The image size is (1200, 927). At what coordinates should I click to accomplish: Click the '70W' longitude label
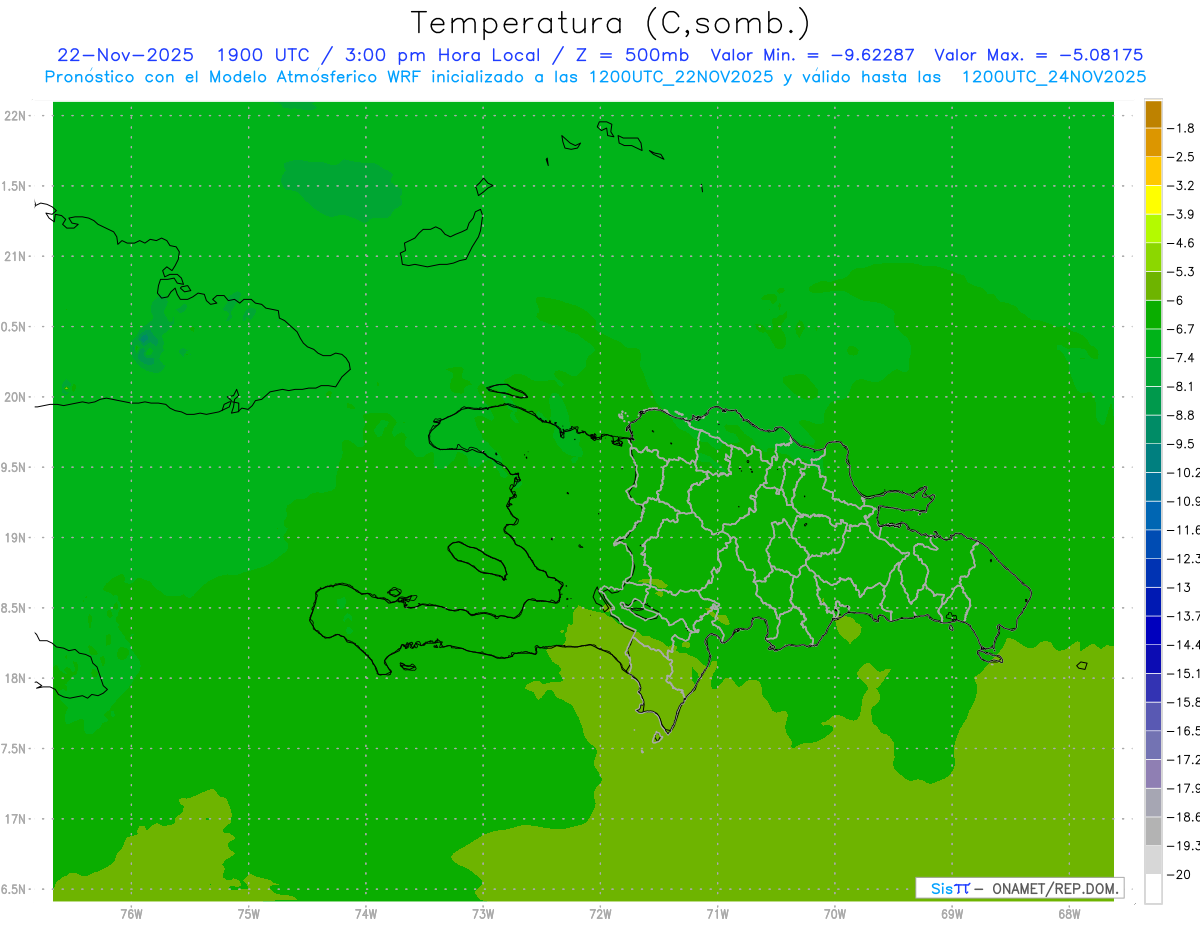(835, 913)
